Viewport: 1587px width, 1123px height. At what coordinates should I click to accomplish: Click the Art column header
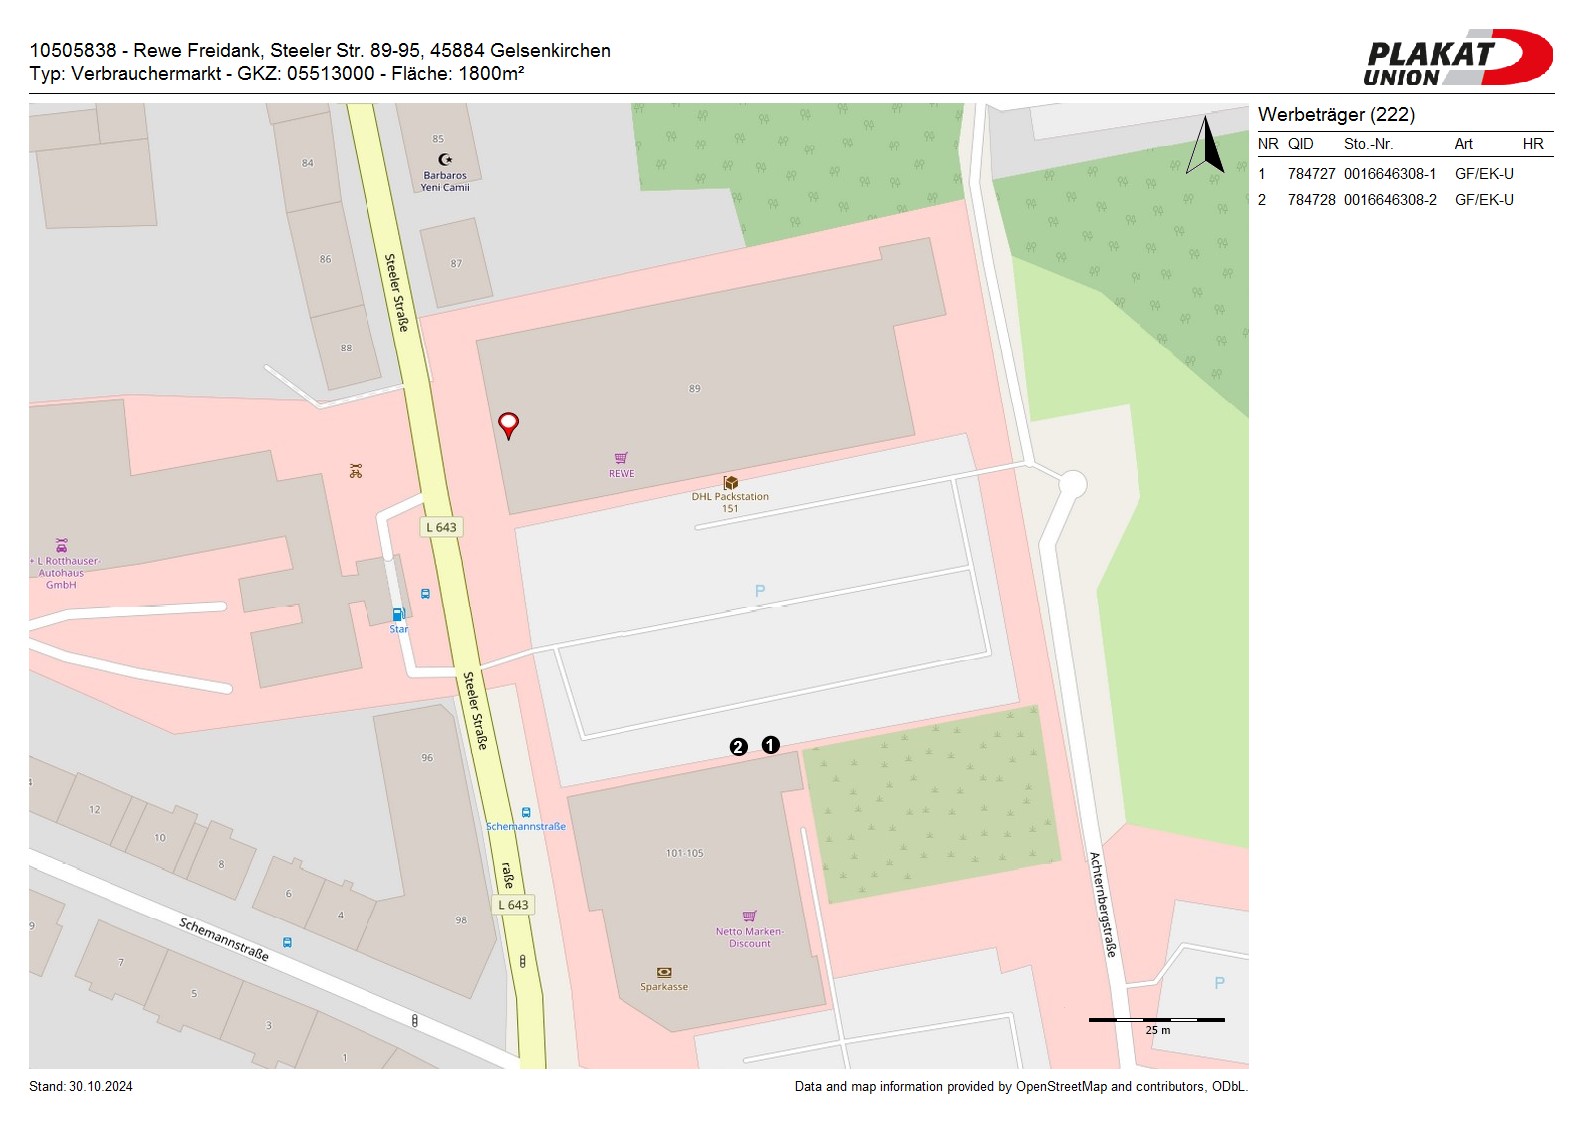pyautogui.click(x=1463, y=144)
